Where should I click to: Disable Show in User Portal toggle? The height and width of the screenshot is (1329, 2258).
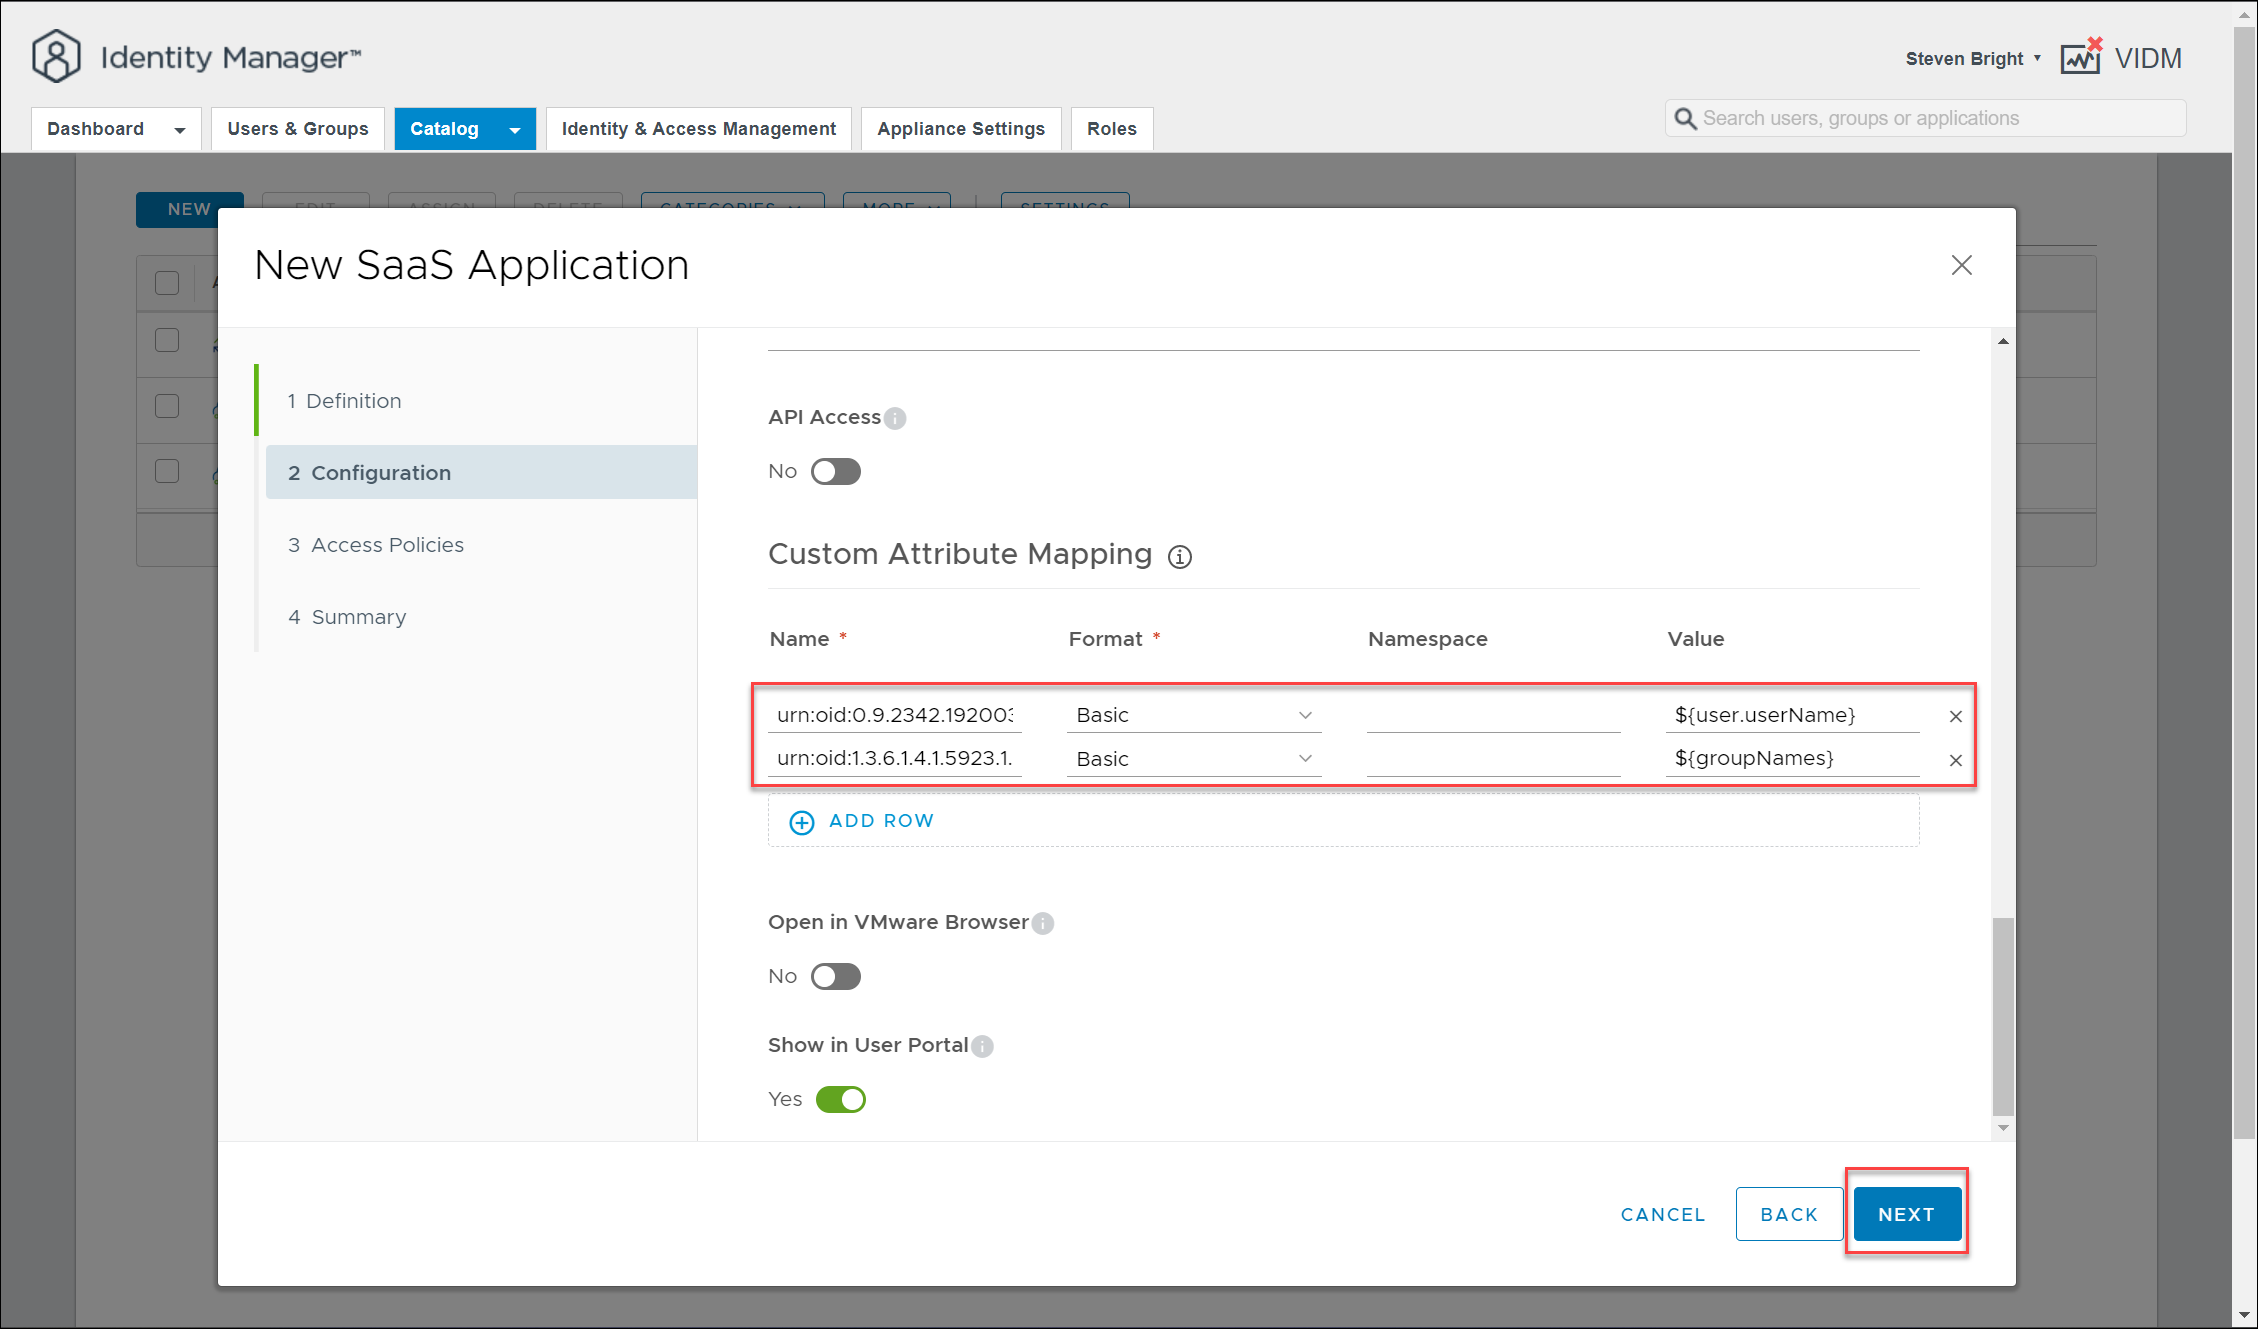[x=840, y=1099]
